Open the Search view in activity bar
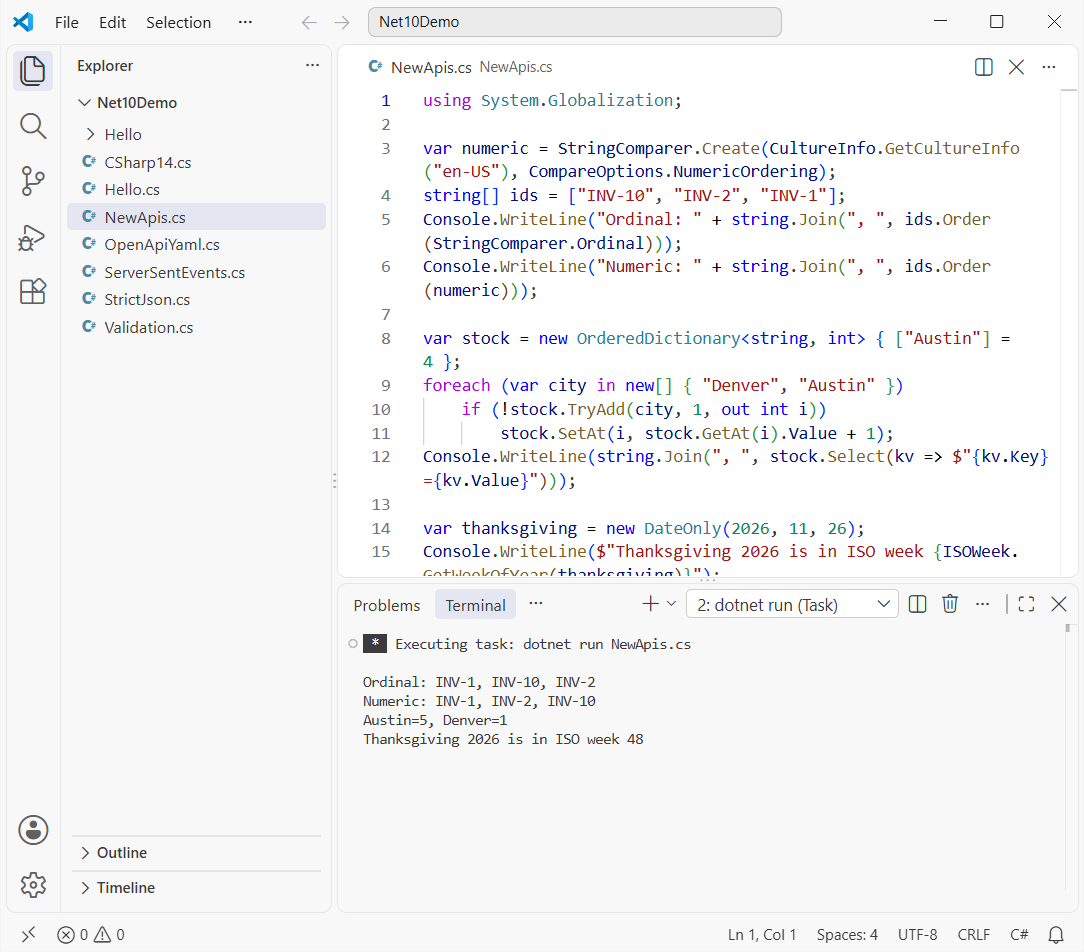 (x=32, y=127)
